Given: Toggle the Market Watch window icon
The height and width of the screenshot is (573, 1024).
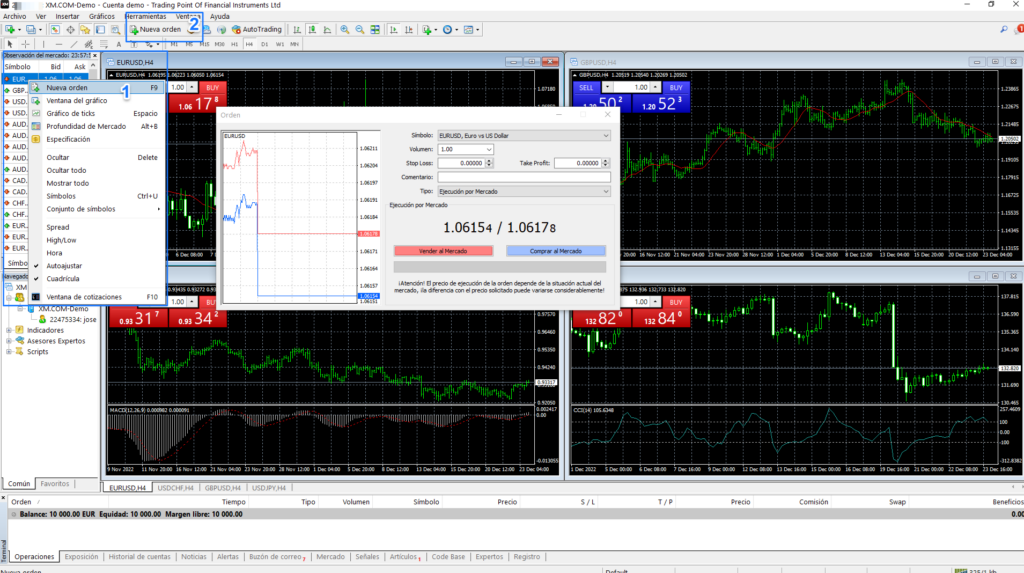Looking at the screenshot, I should tap(55, 29).
